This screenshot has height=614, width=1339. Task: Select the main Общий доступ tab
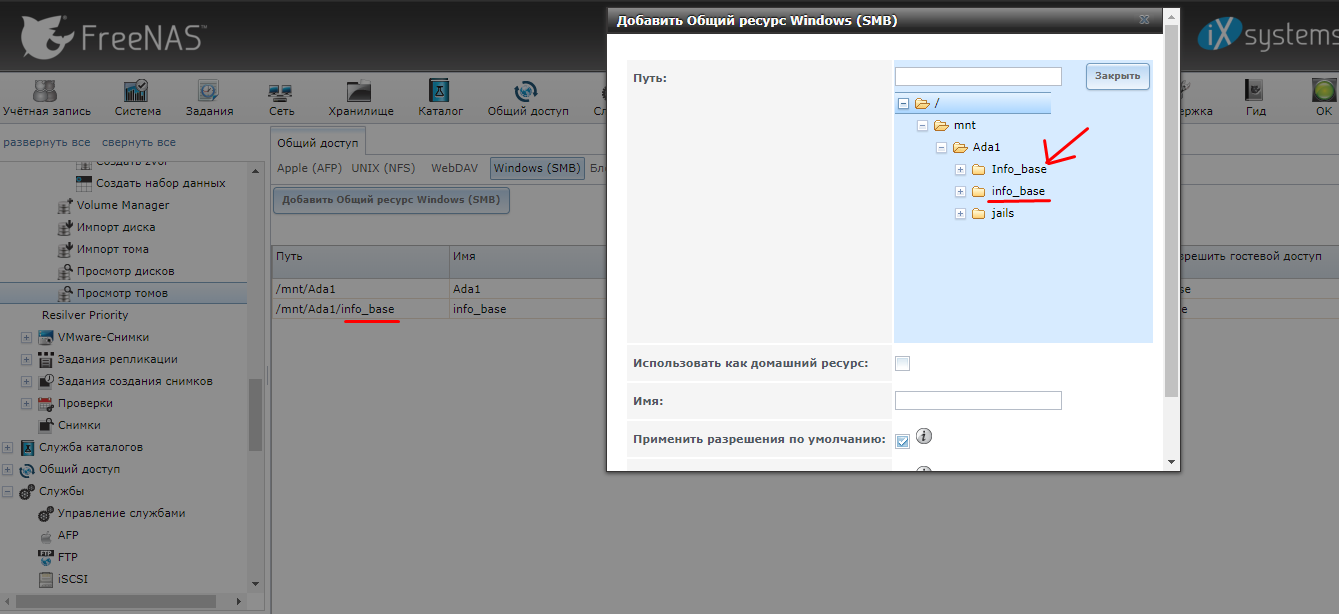click(318, 143)
